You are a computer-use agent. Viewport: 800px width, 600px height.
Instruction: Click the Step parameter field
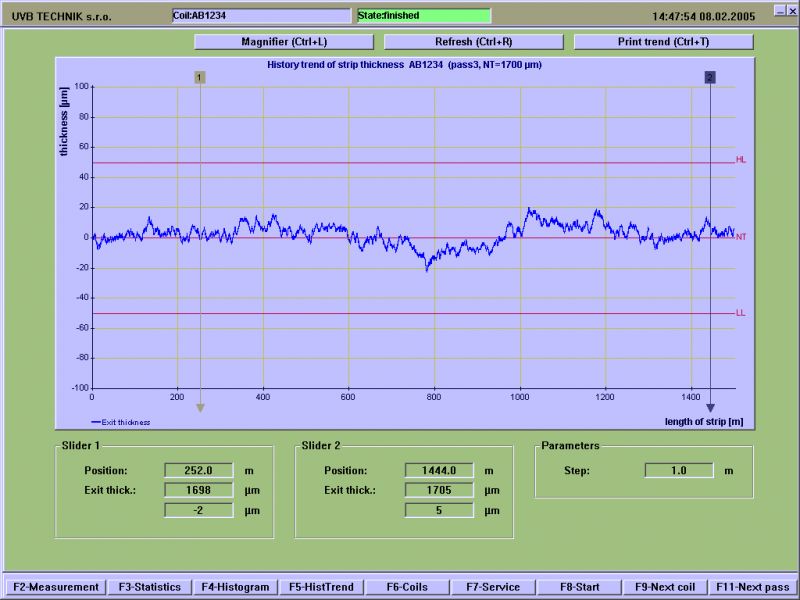click(679, 470)
